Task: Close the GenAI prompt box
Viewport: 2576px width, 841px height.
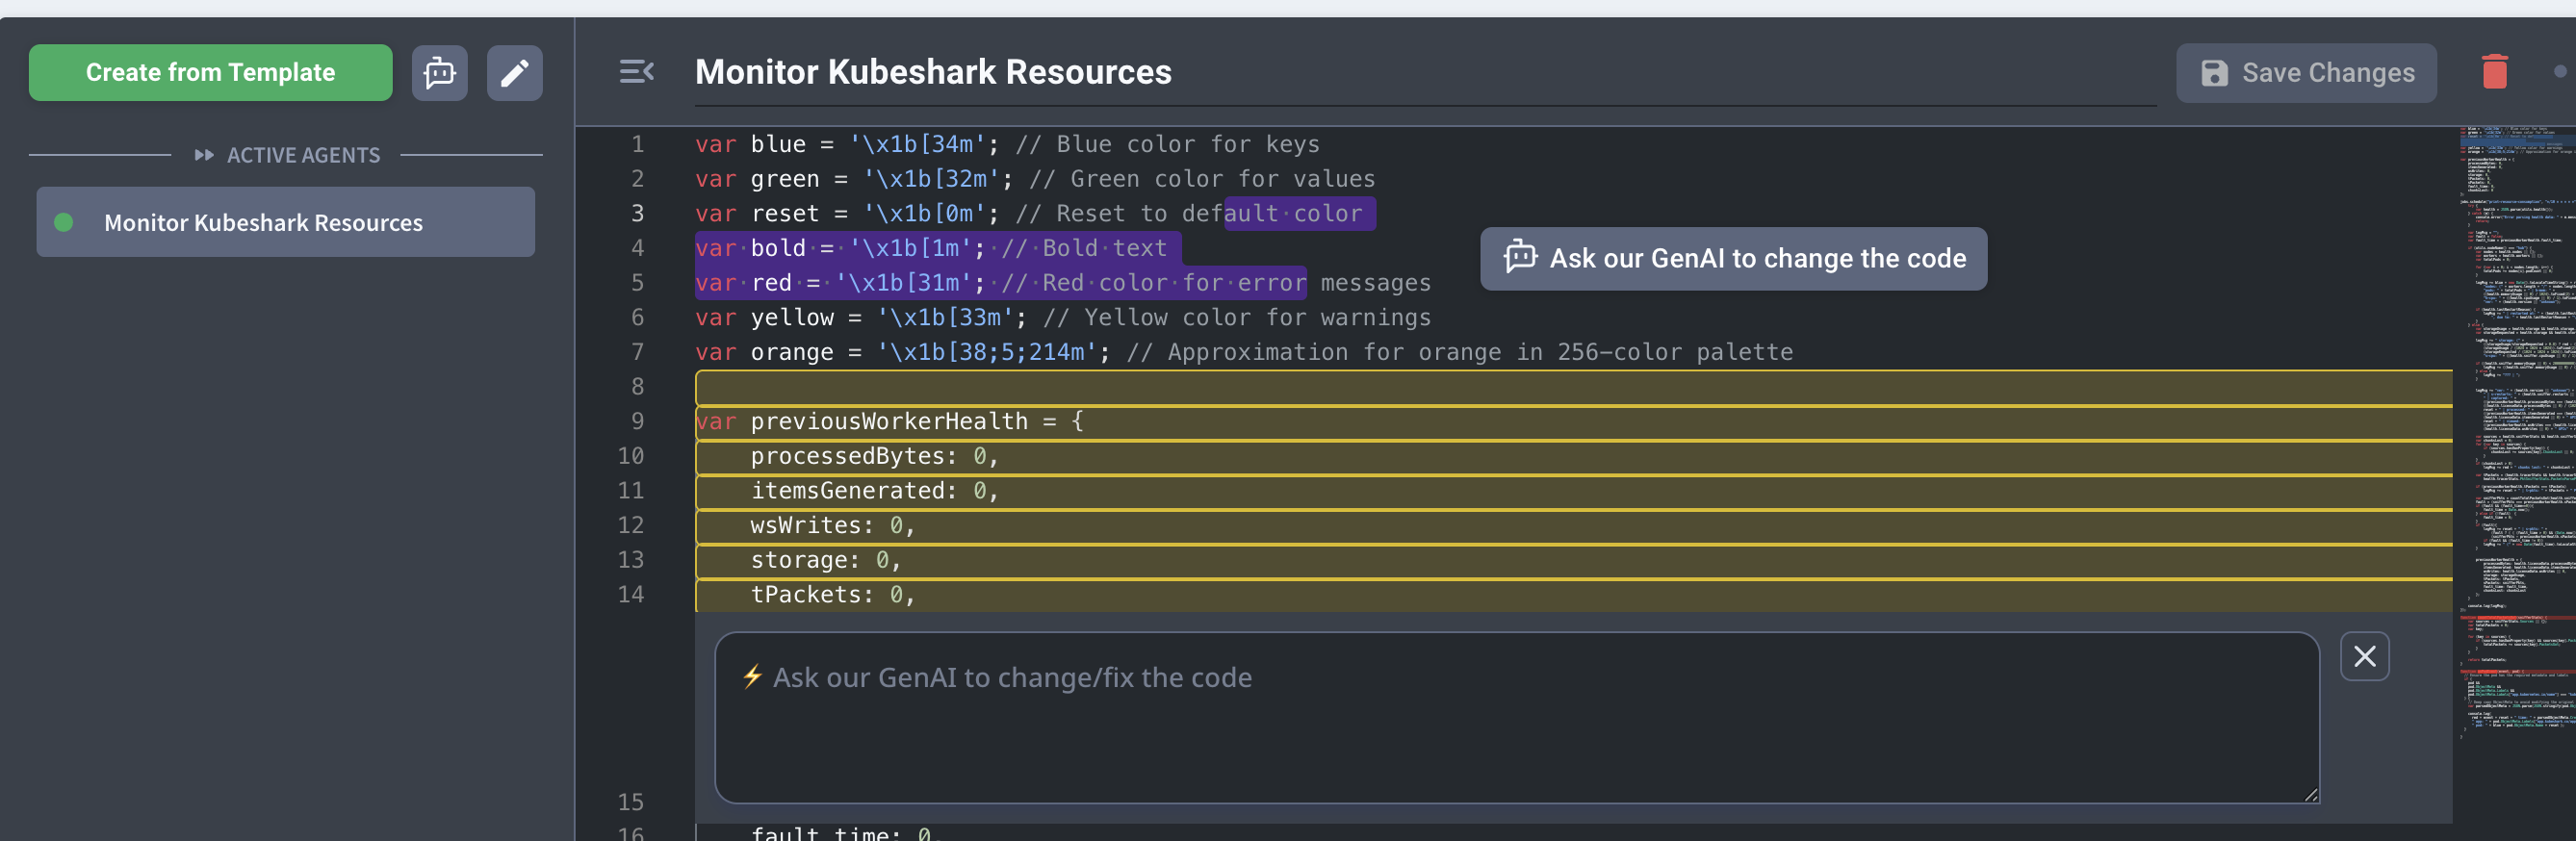Action: 2364,656
